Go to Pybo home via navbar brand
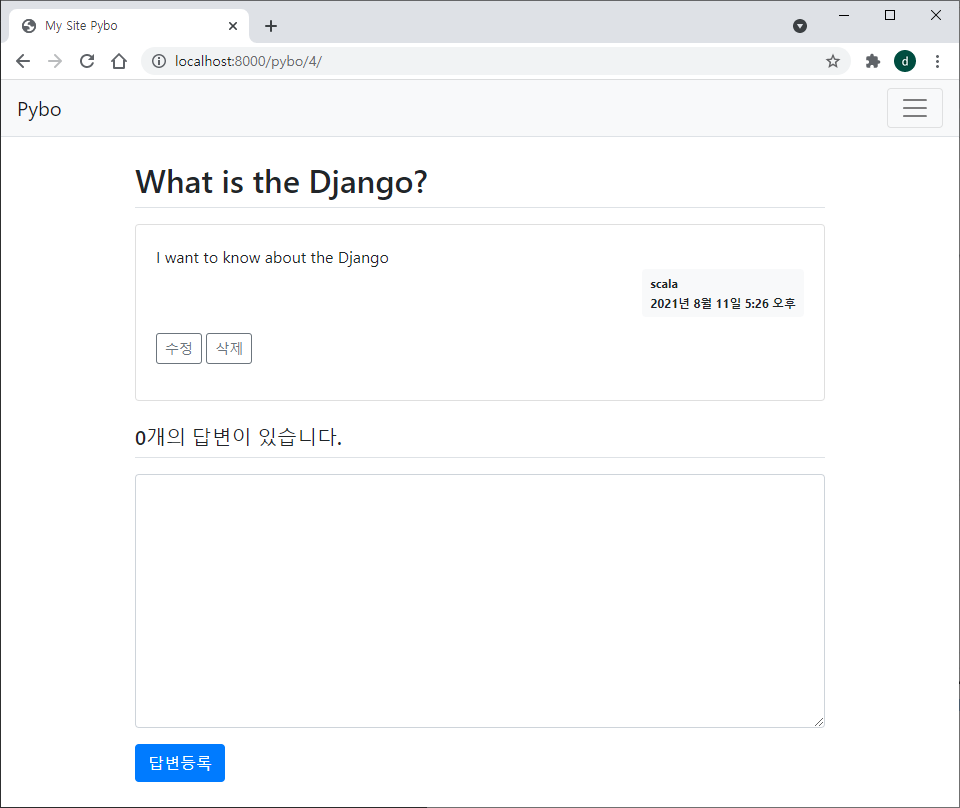 click(x=39, y=109)
